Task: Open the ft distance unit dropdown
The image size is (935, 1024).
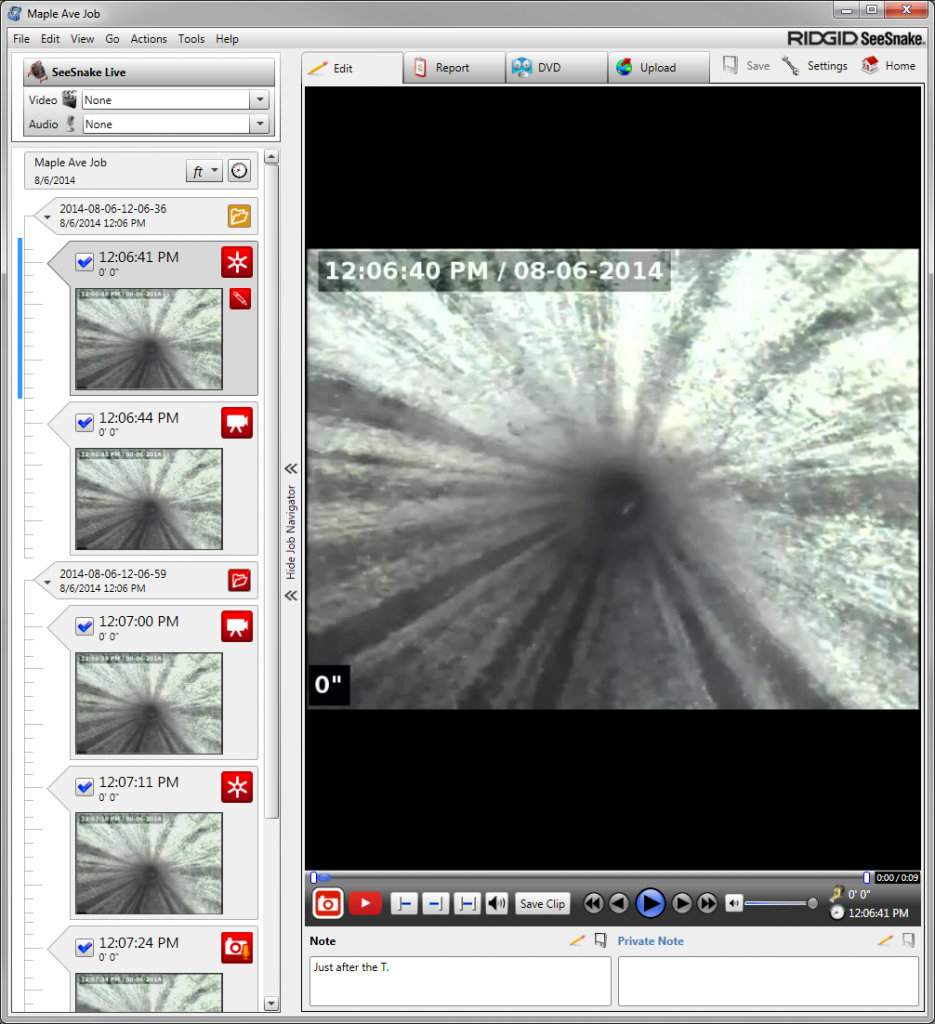Action: pyautogui.click(x=204, y=171)
